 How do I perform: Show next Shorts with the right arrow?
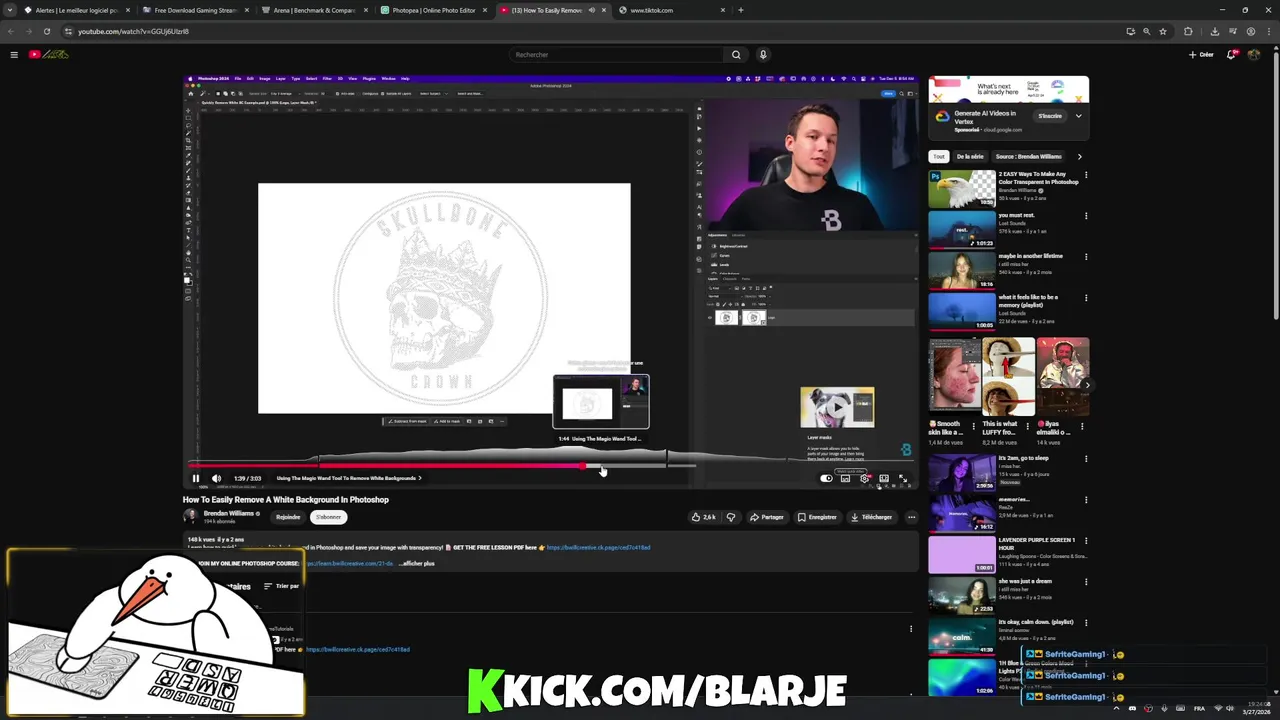pos(1087,384)
